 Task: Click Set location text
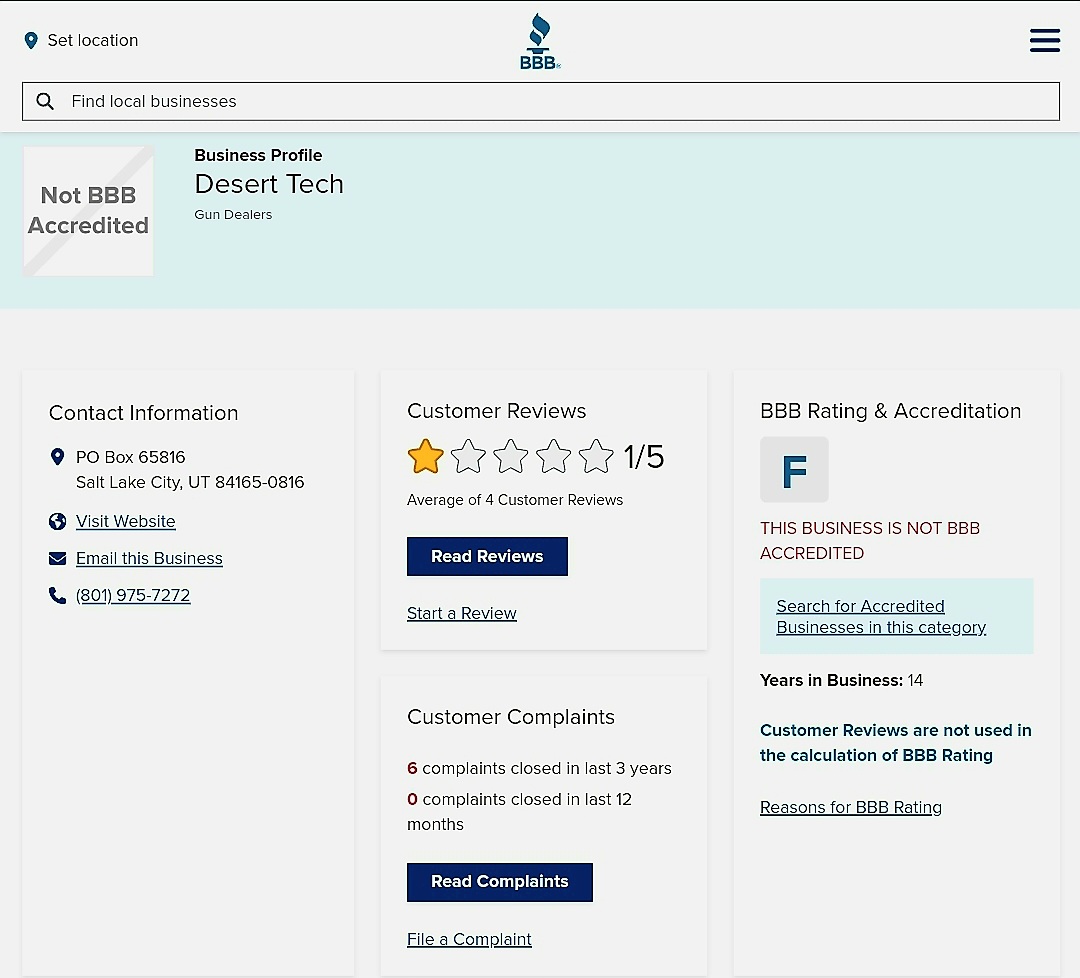93,41
